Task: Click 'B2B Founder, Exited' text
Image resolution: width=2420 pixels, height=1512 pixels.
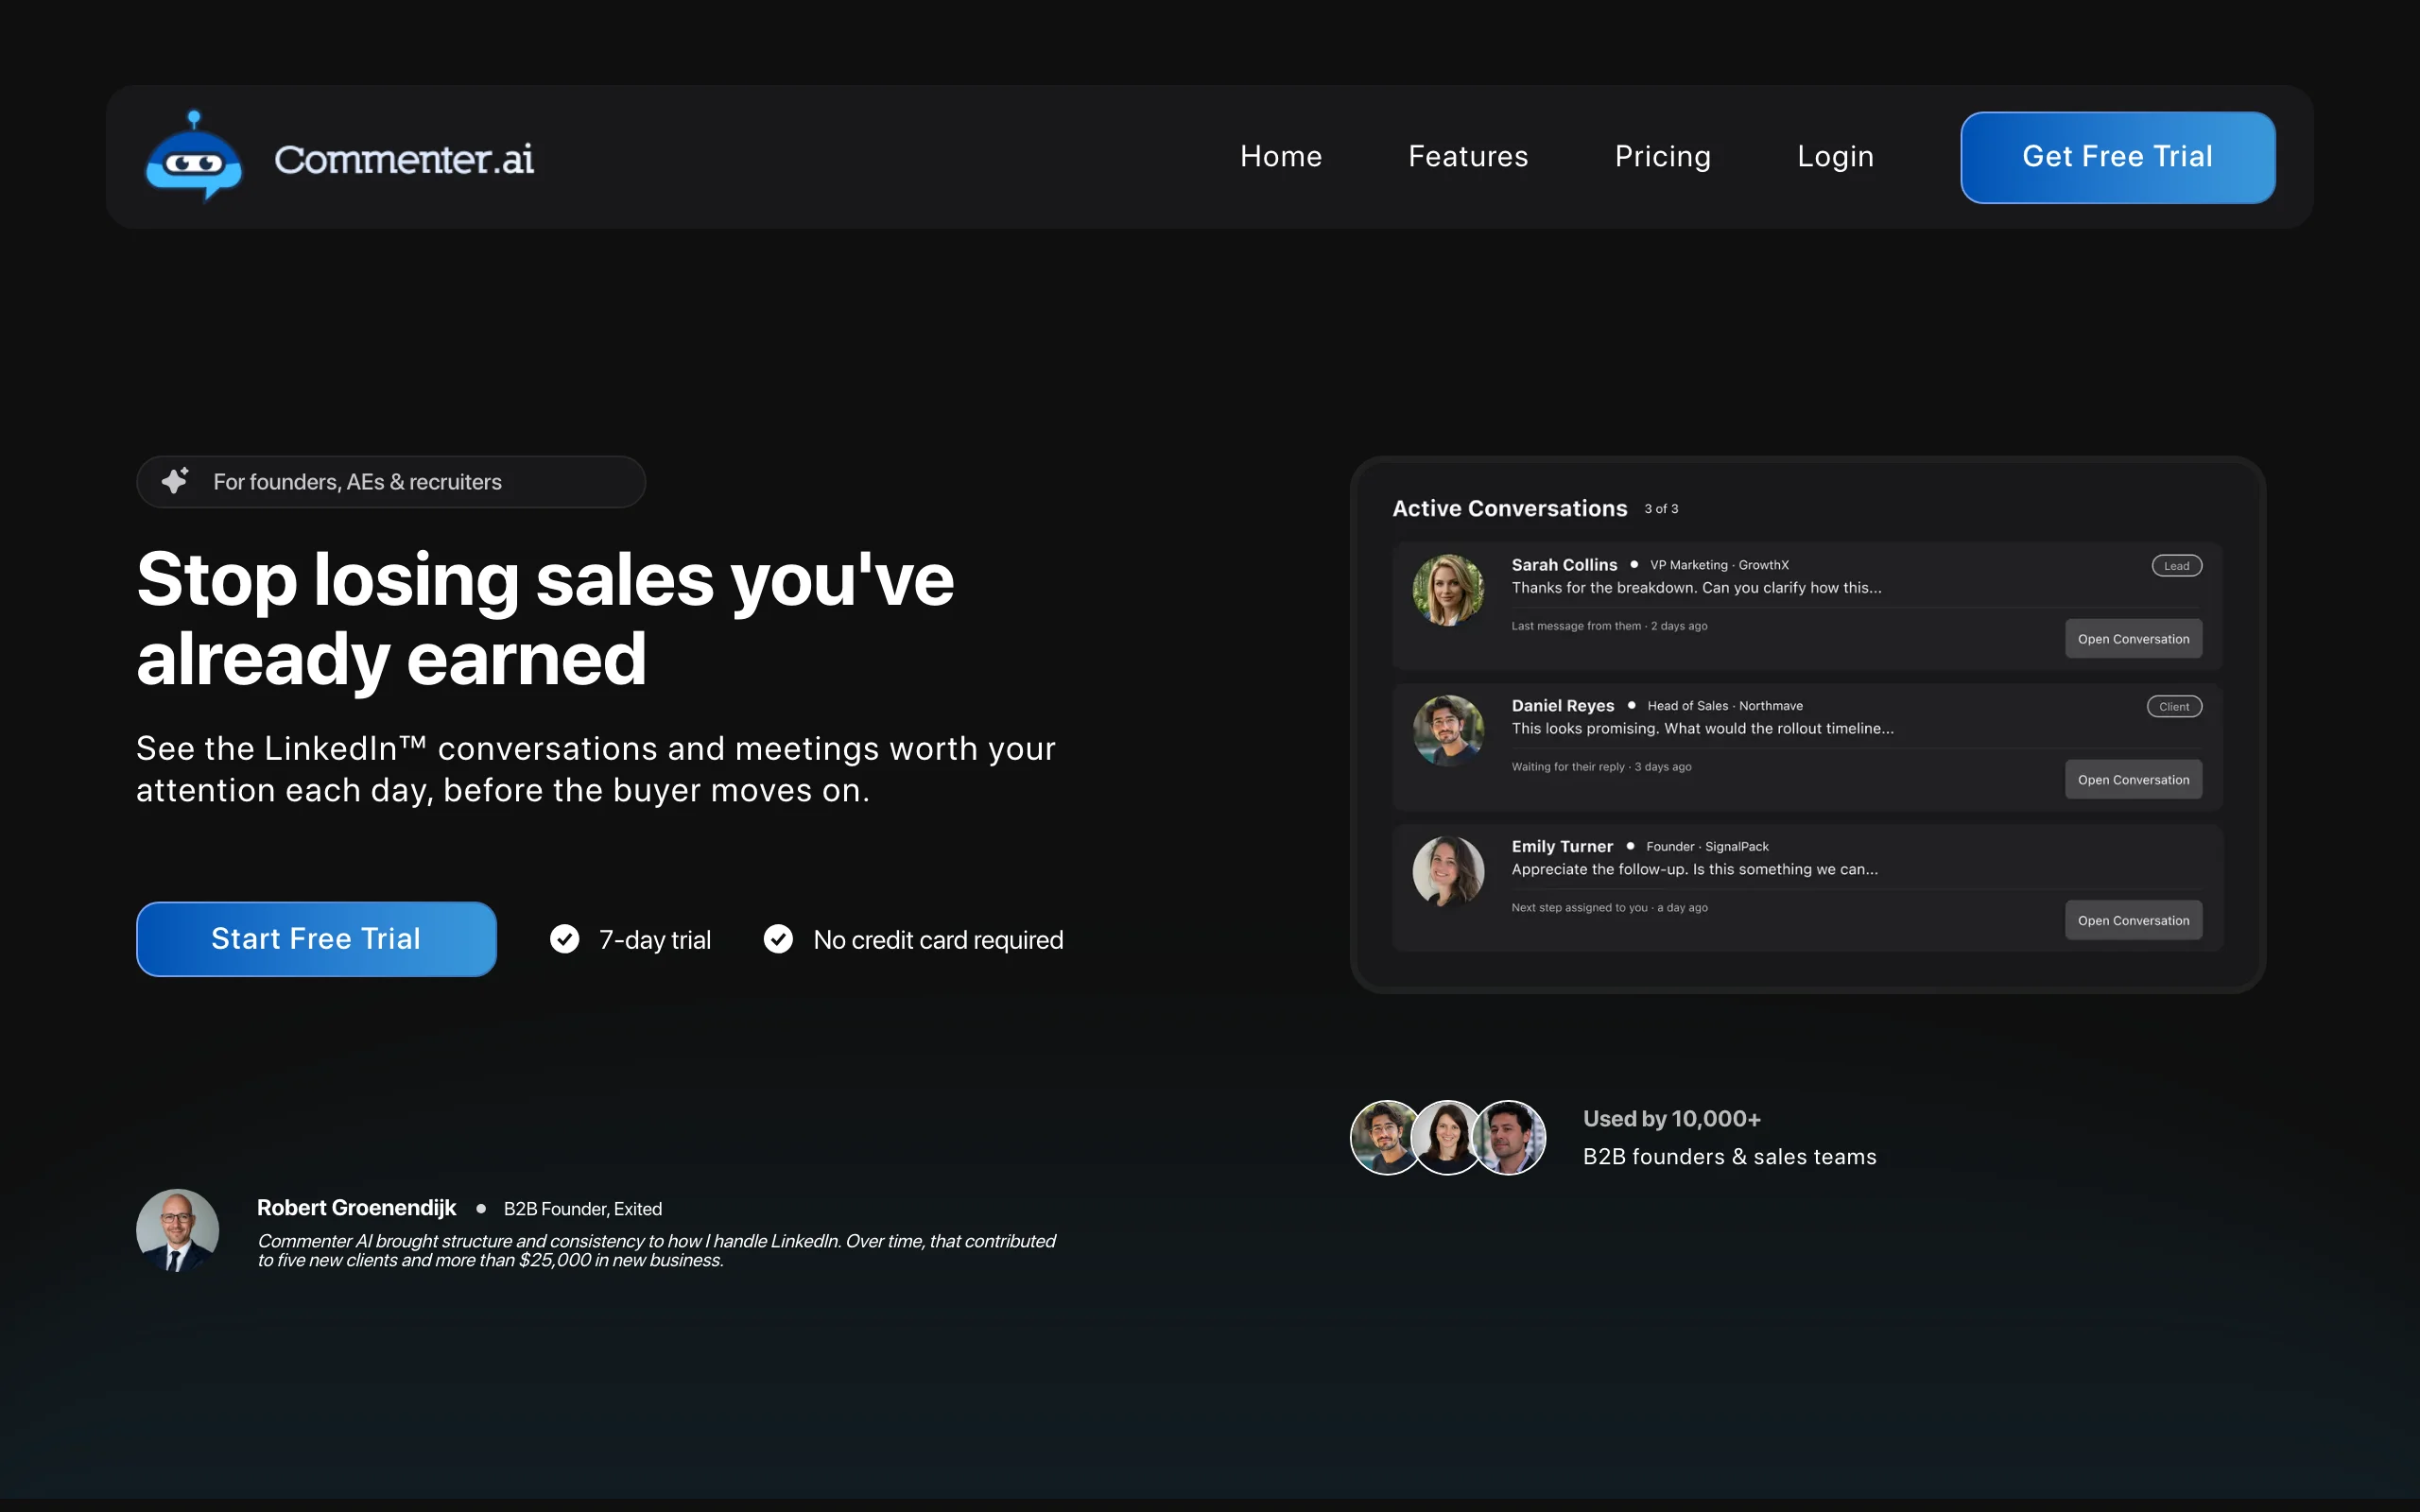Action: coord(583,1209)
